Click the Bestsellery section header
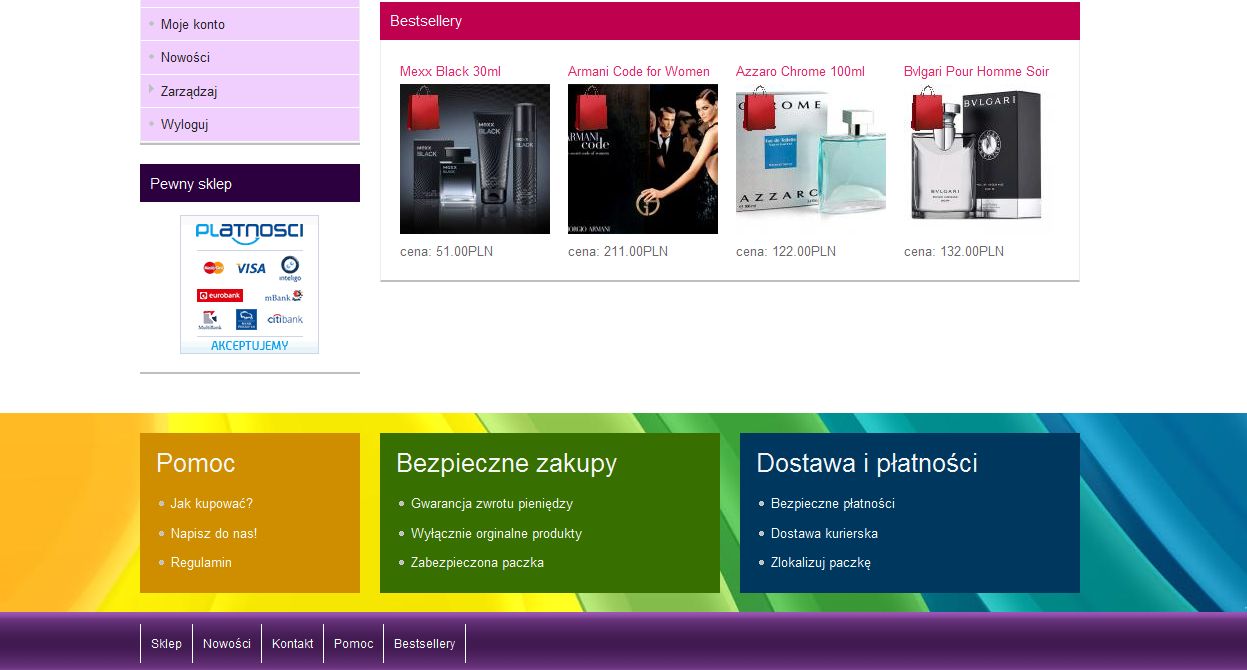This screenshot has height=670, width=1247. click(730, 21)
